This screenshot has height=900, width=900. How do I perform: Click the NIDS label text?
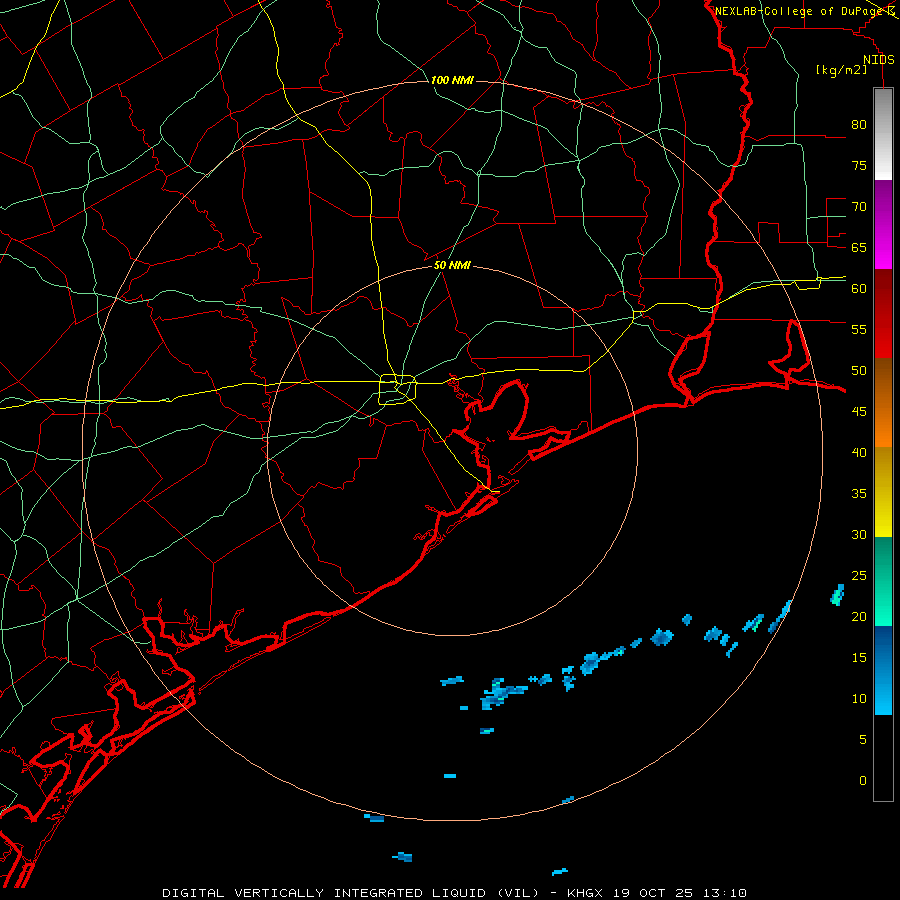(879, 60)
